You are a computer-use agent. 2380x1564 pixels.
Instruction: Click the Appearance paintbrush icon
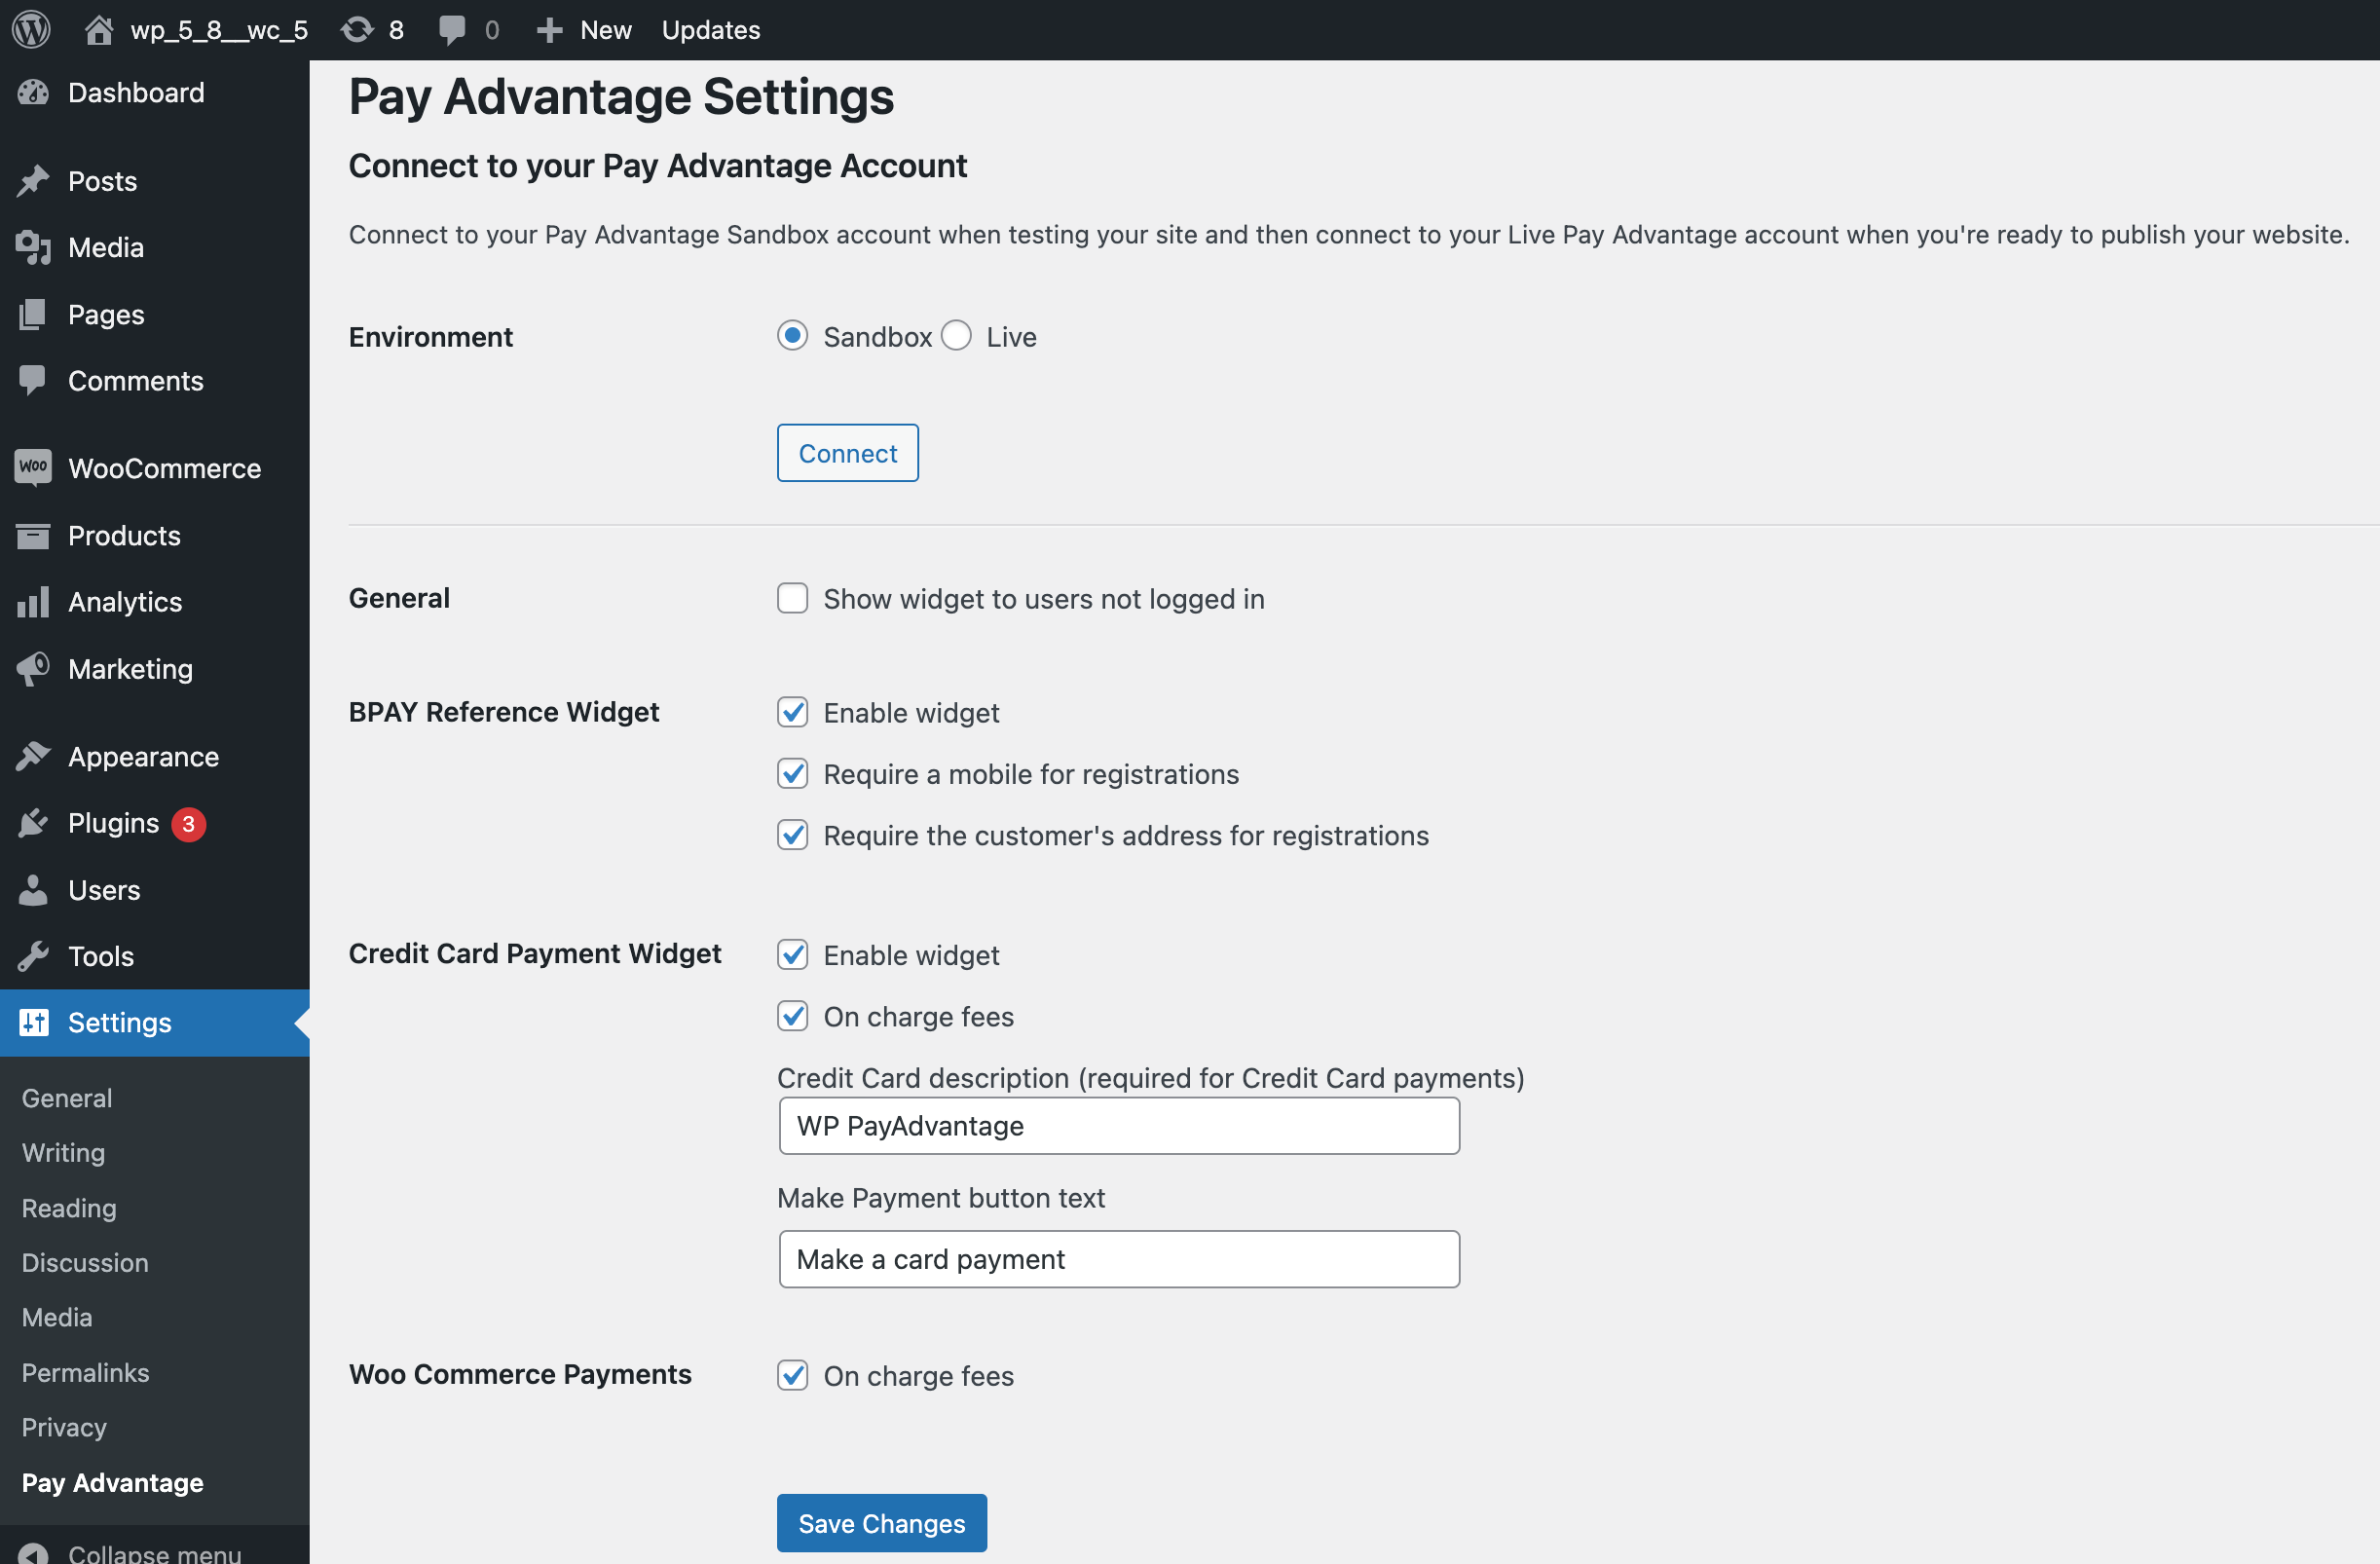click(x=33, y=757)
